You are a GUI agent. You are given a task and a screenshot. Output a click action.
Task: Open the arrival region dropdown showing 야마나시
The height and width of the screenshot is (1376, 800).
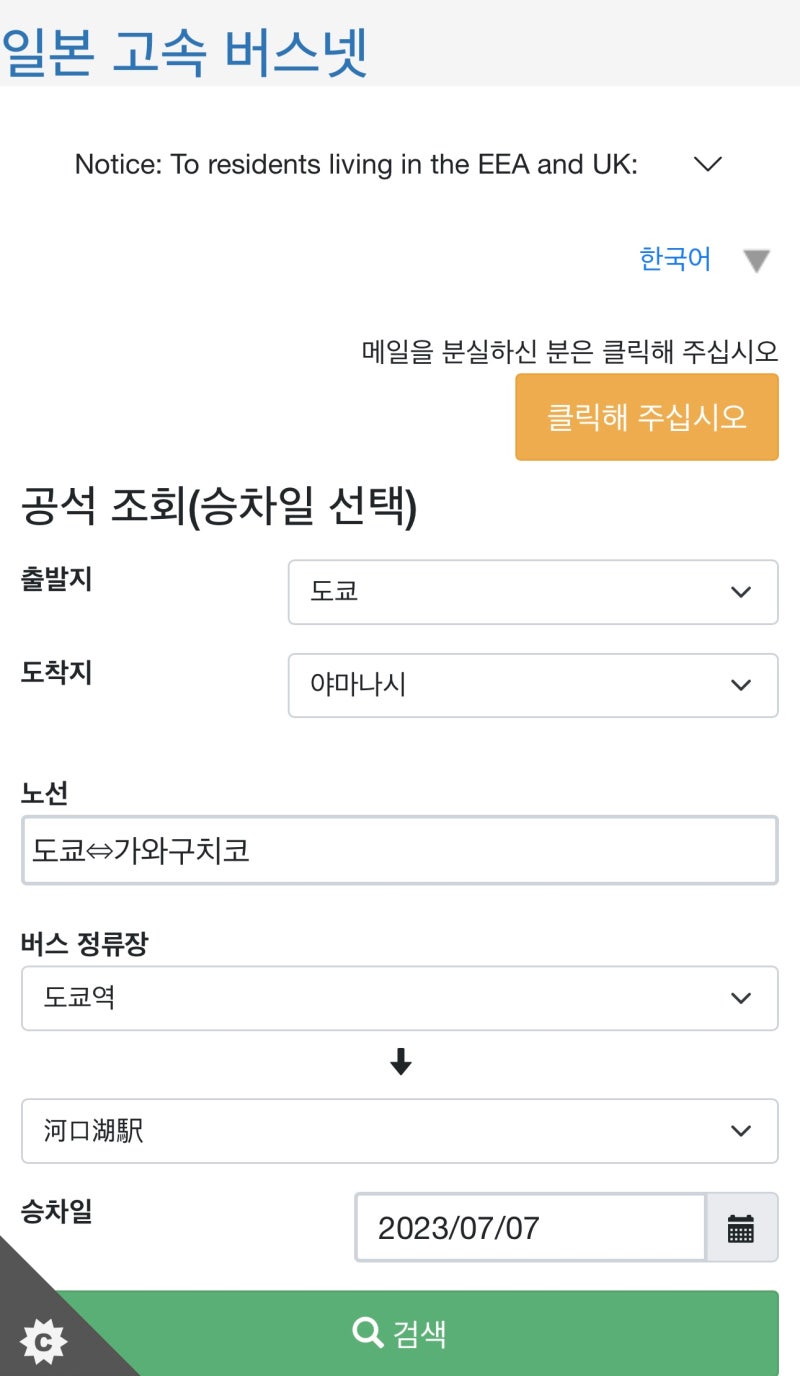[x=532, y=685]
